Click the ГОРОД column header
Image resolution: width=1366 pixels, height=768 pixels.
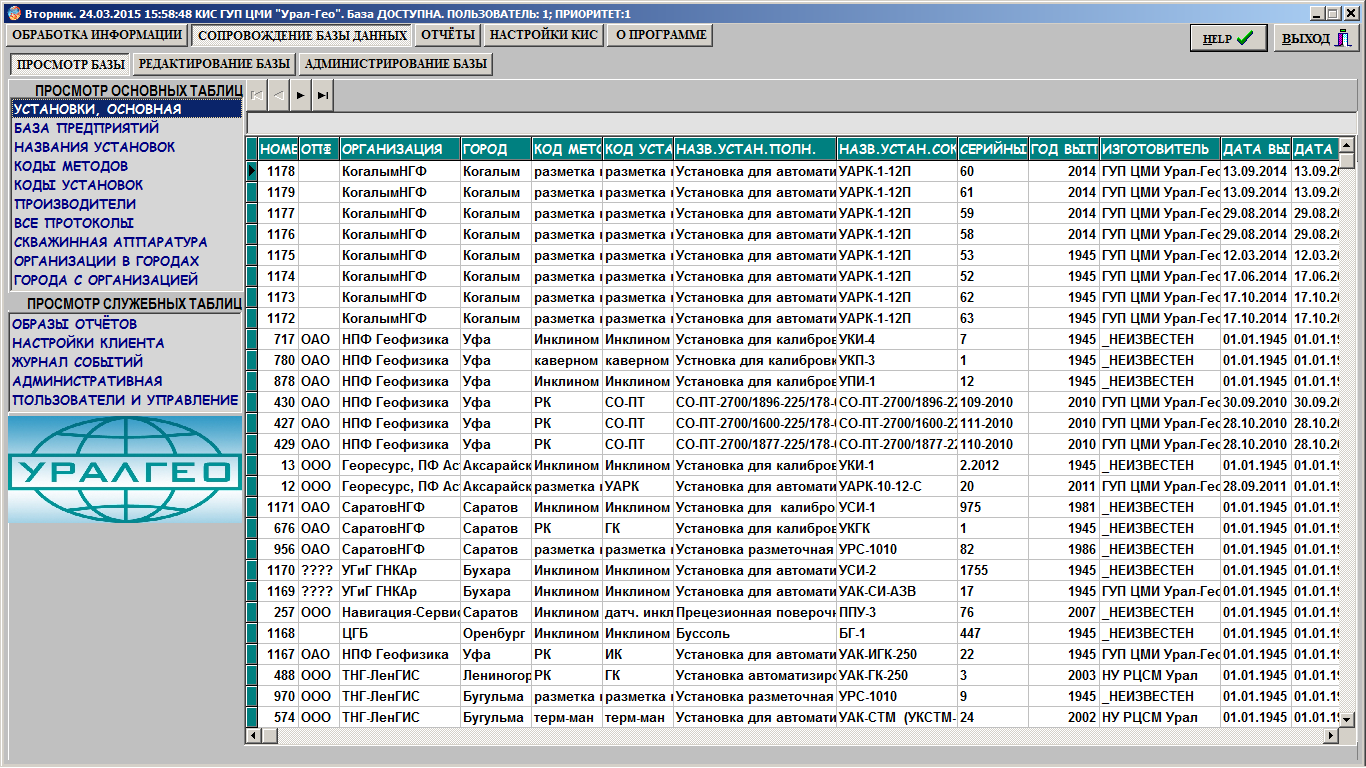[x=495, y=149]
